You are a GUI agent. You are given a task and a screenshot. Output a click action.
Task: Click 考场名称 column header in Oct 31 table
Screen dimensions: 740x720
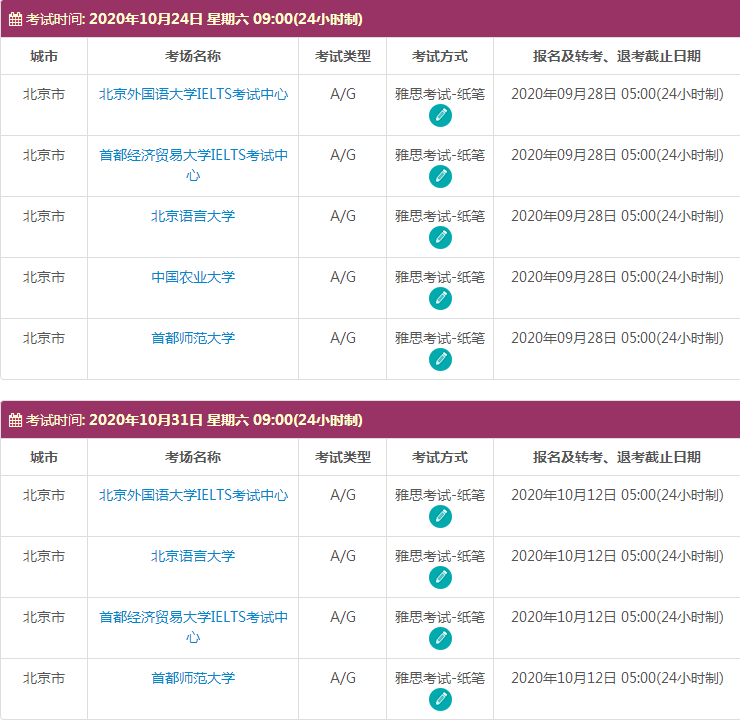193,457
